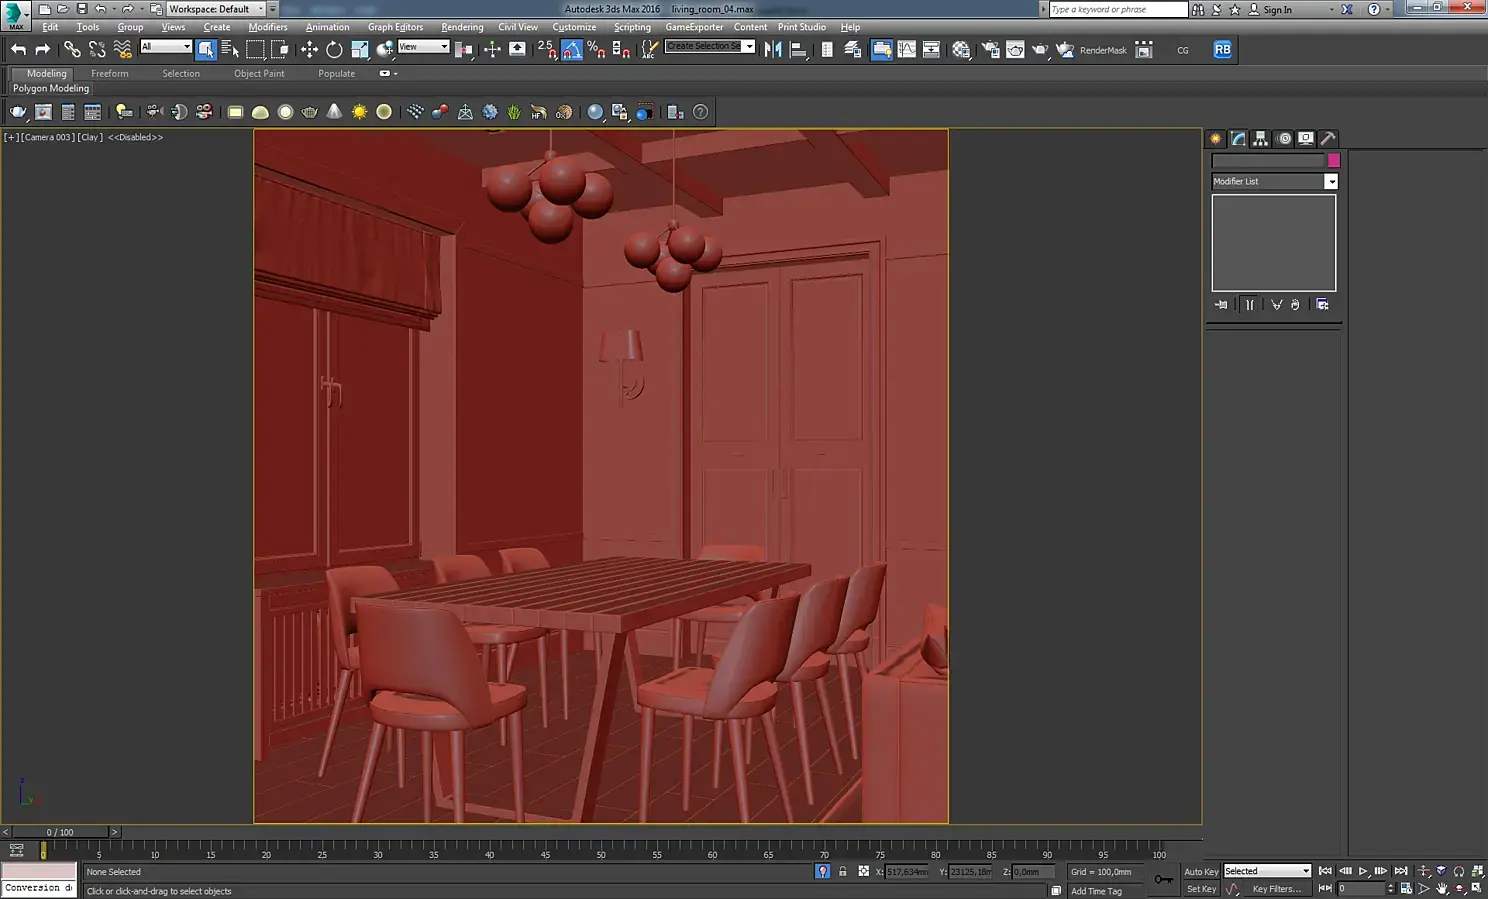
Task: Click the sun light icon
Action: pyautogui.click(x=359, y=112)
